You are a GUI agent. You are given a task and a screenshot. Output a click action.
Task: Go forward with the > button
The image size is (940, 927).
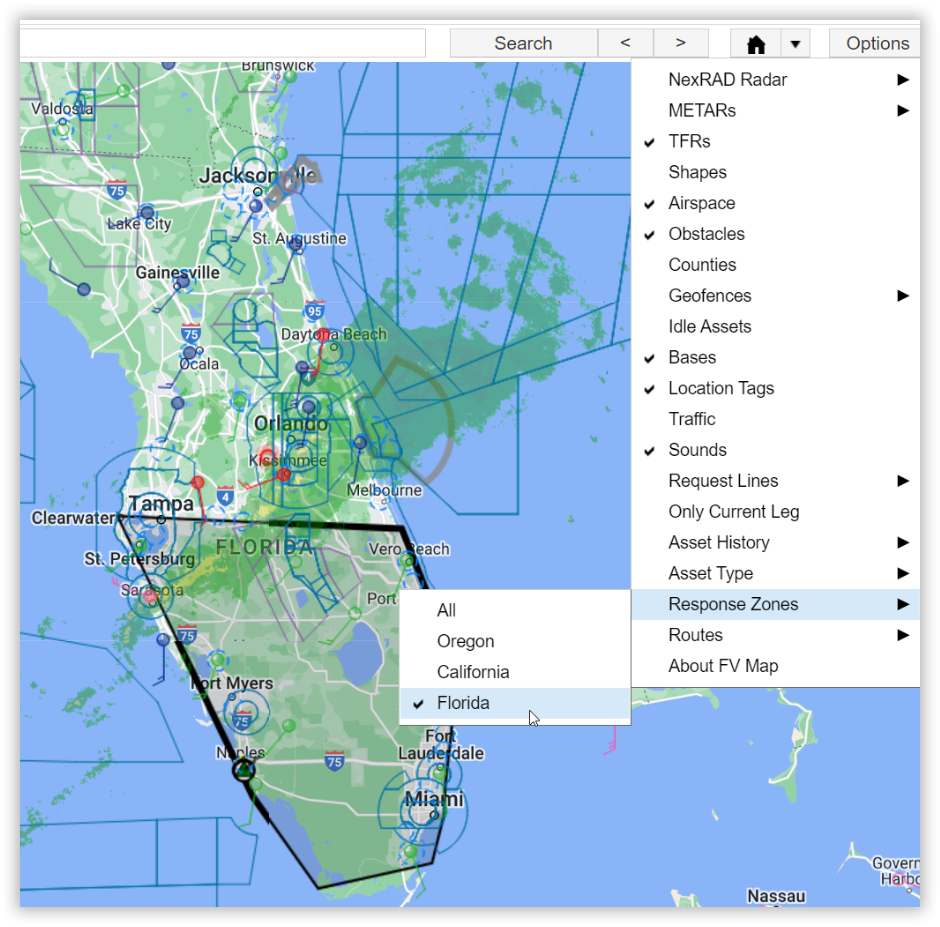click(x=680, y=43)
